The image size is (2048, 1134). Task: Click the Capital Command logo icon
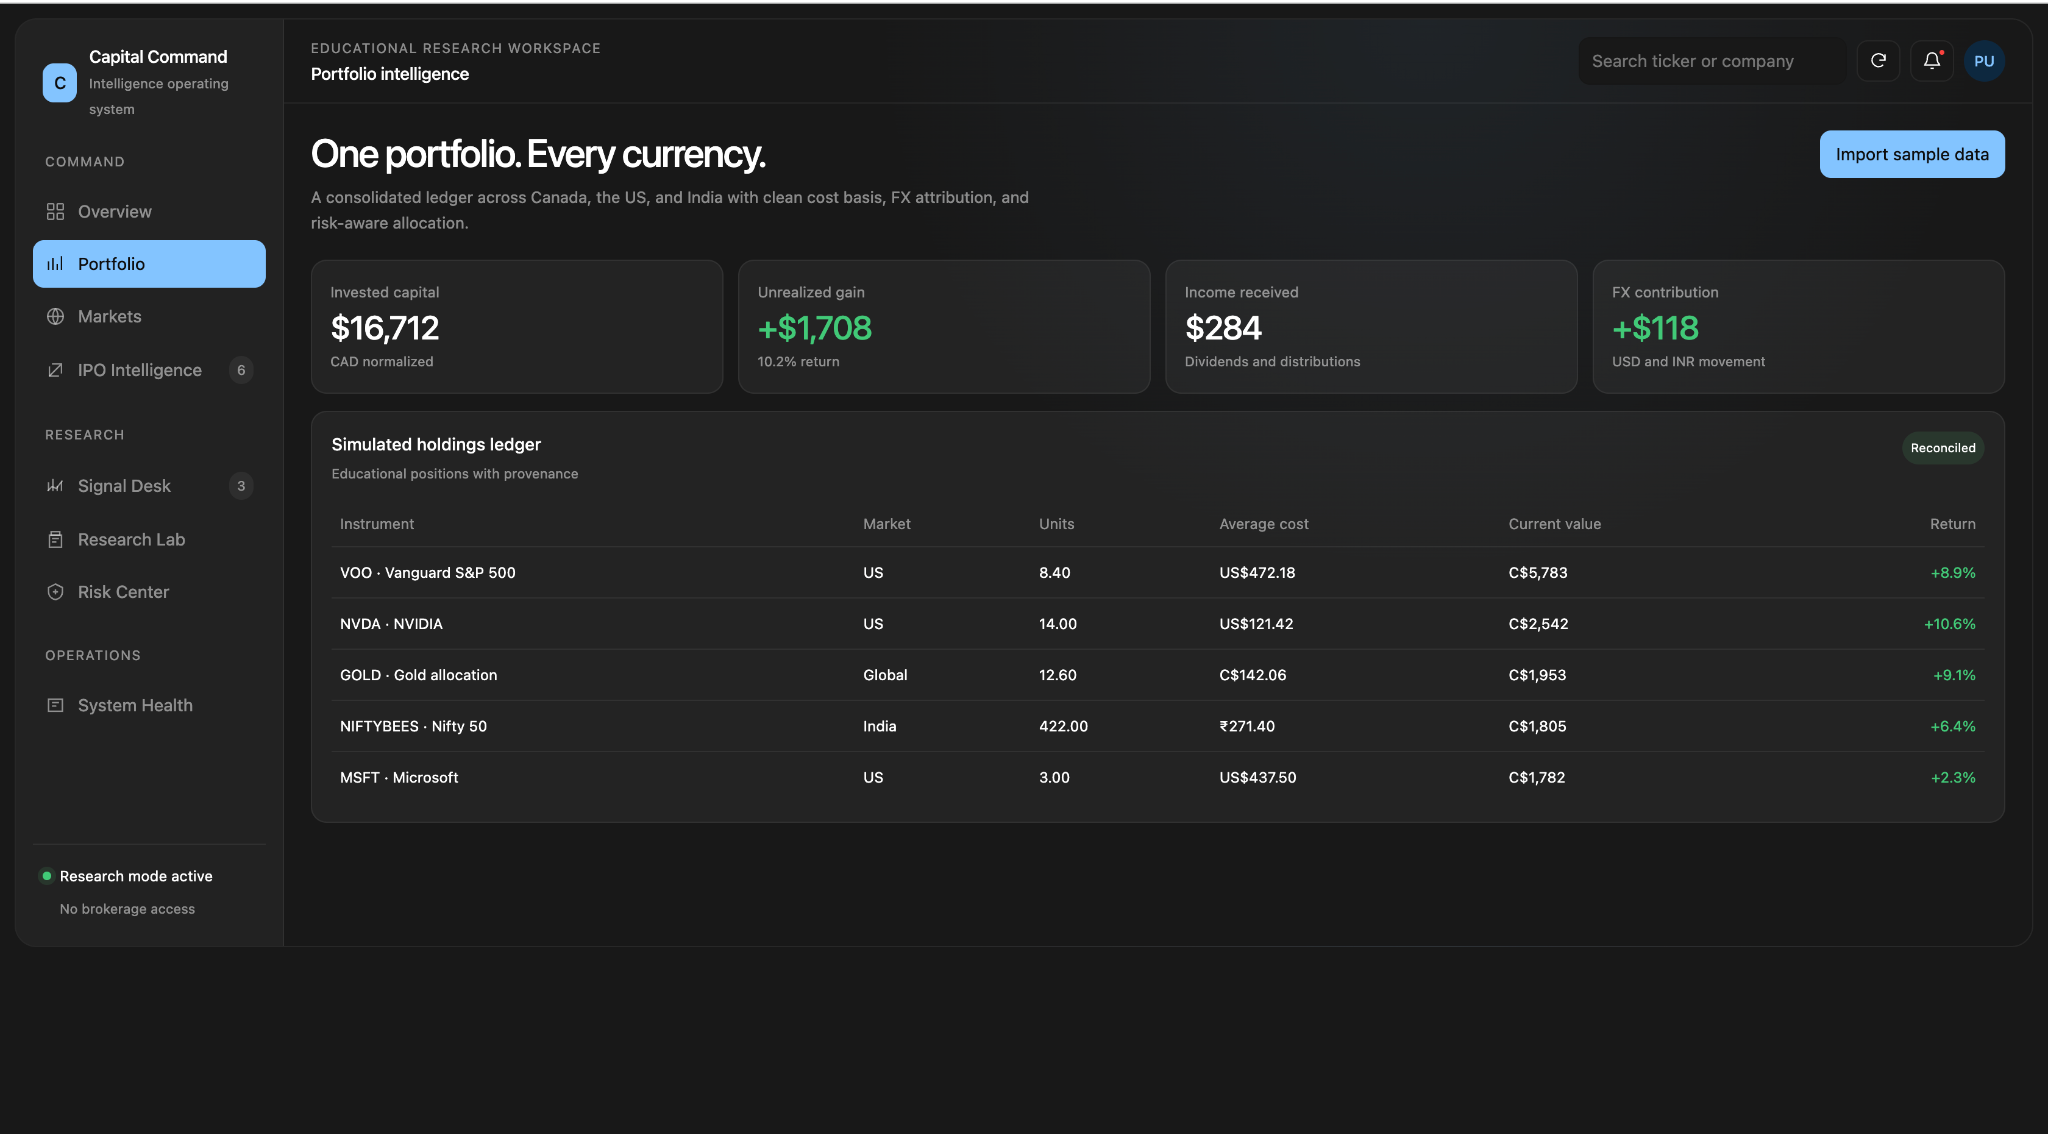(x=60, y=83)
